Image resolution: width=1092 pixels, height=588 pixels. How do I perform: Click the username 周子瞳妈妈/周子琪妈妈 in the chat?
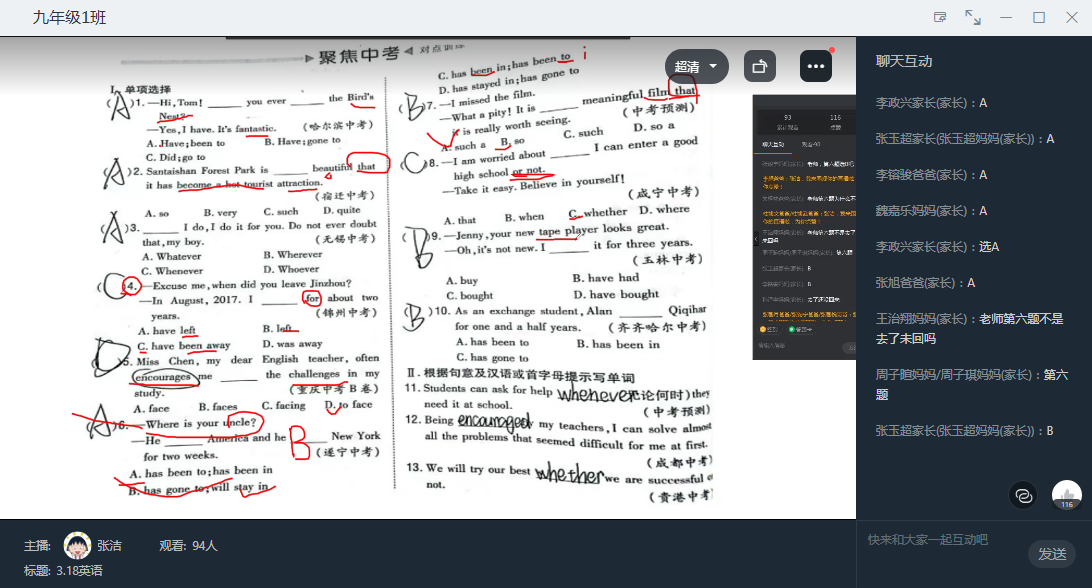[956, 375]
